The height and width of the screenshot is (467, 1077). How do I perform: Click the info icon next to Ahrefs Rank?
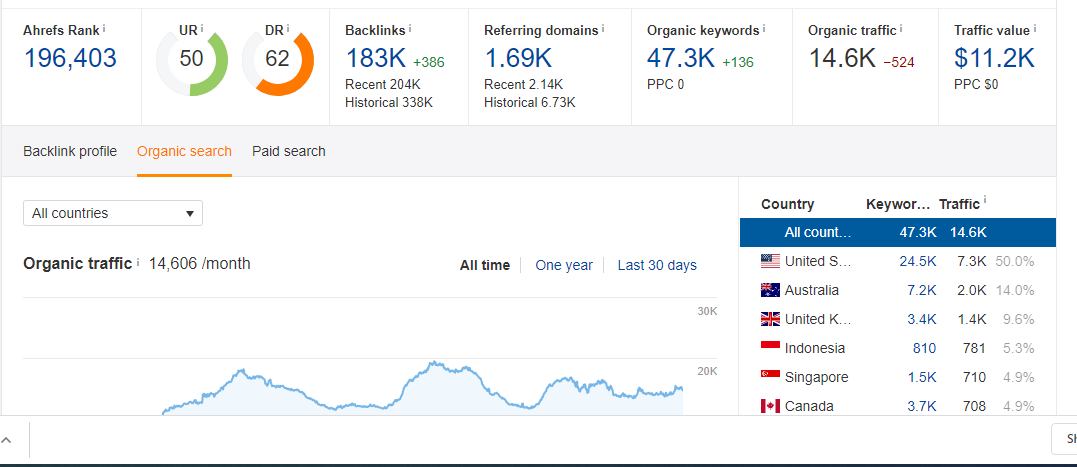coord(105,29)
